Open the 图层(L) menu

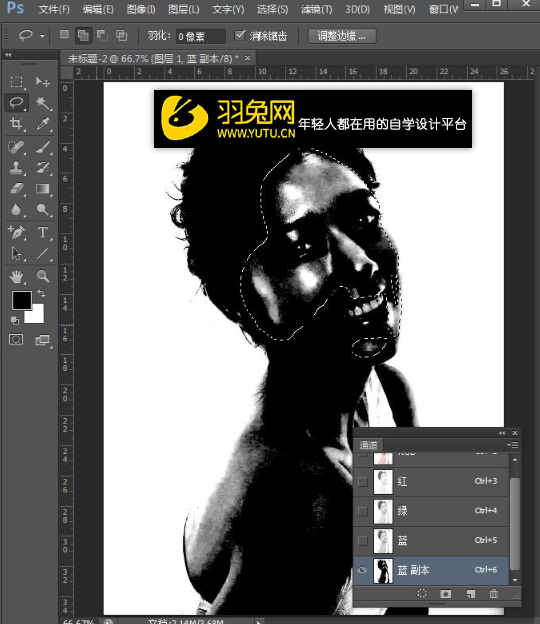pyautogui.click(x=183, y=9)
